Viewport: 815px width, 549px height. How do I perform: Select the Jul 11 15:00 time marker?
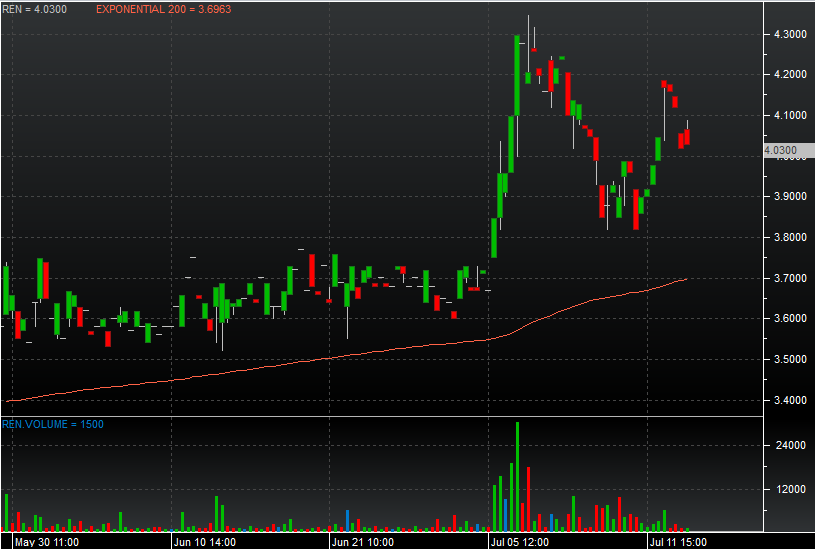(678, 541)
